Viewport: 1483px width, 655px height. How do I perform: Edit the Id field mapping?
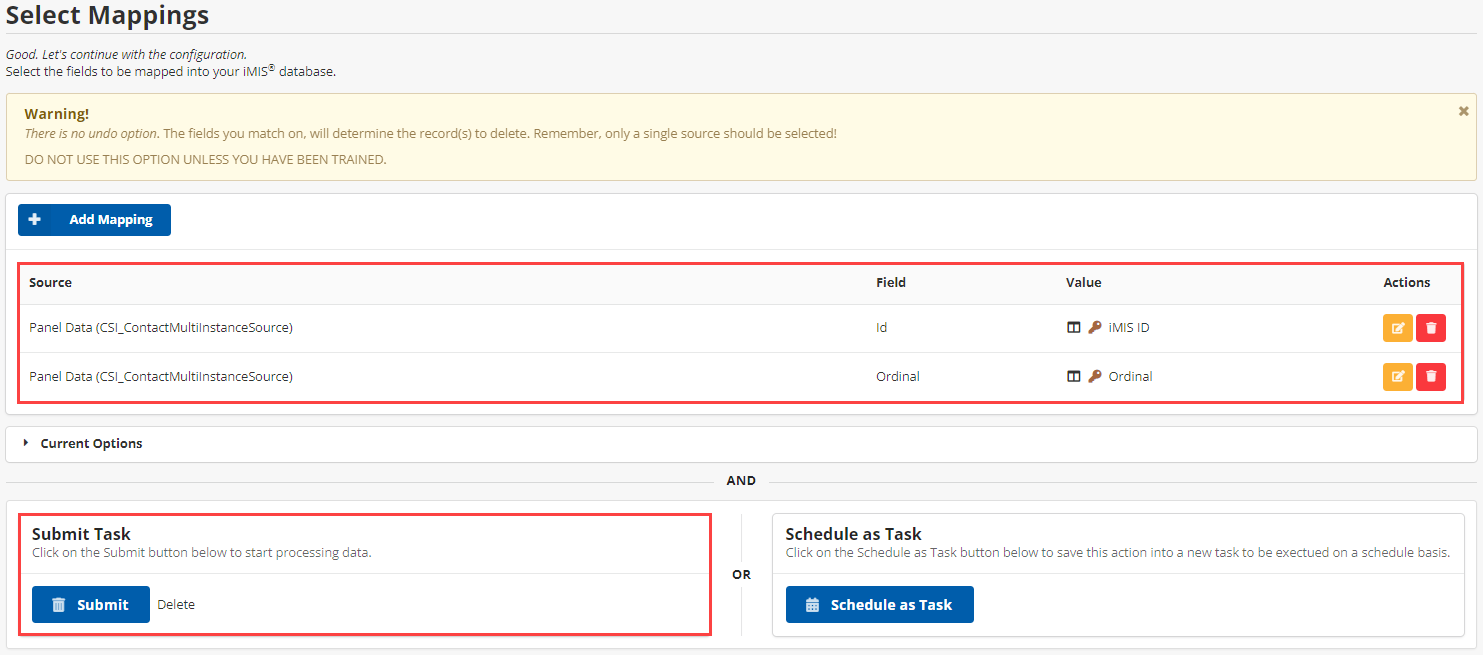coord(1397,328)
